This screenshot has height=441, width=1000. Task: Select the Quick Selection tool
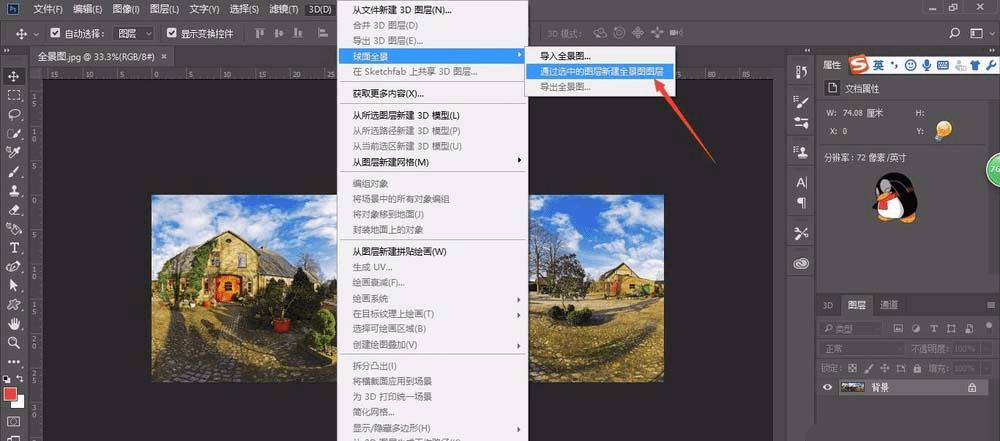(x=13, y=133)
